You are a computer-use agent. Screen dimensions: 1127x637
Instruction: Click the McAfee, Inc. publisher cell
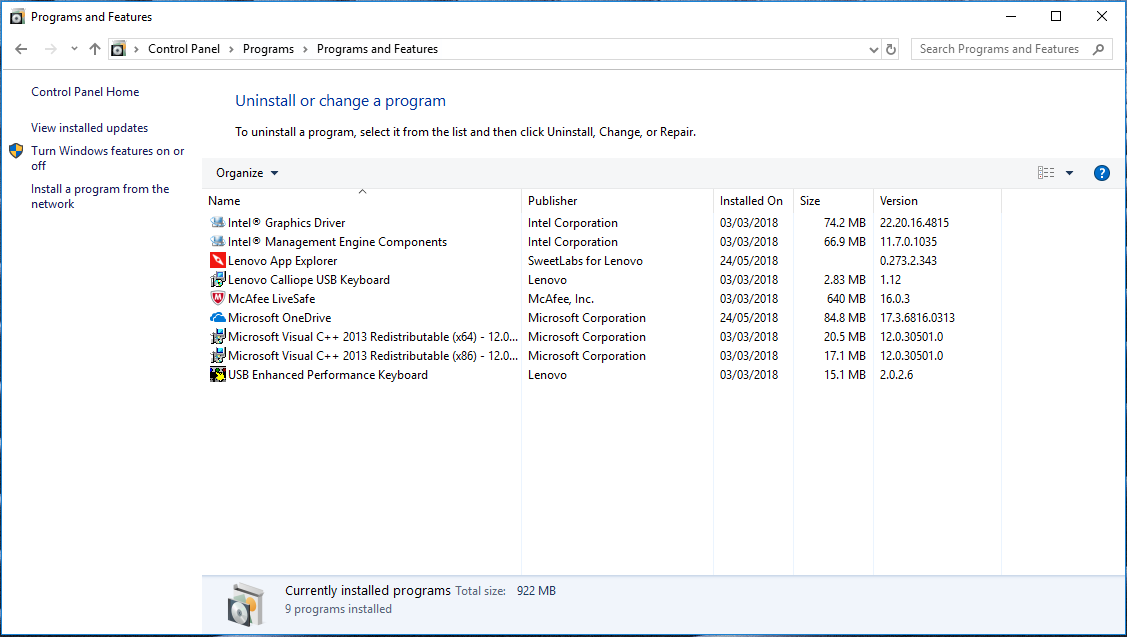coord(561,298)
